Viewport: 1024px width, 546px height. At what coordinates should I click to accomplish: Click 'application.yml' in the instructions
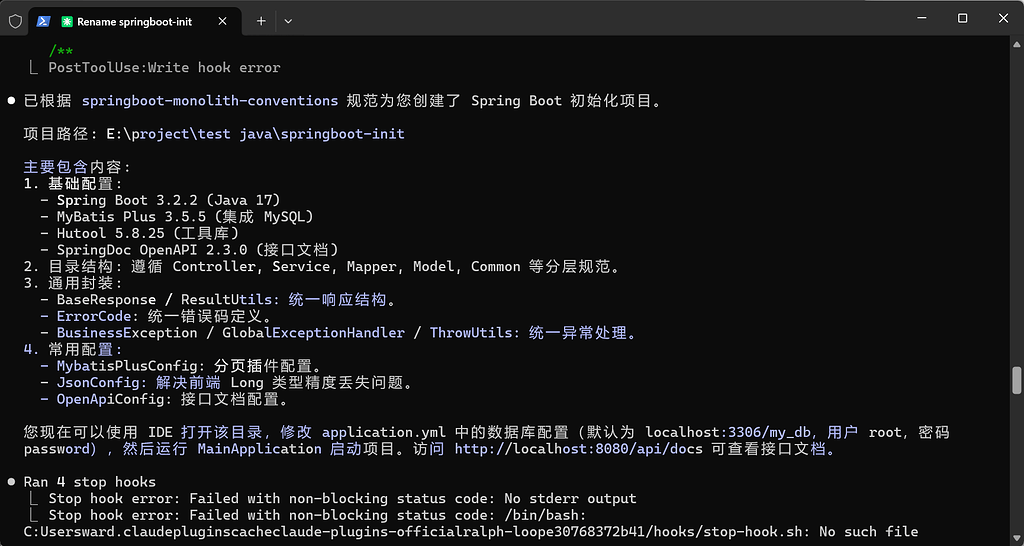(384, 433)
